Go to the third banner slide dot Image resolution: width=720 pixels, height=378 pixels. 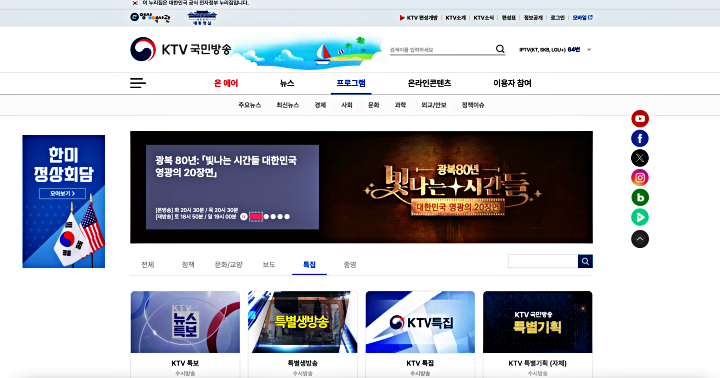pos(273,217)
